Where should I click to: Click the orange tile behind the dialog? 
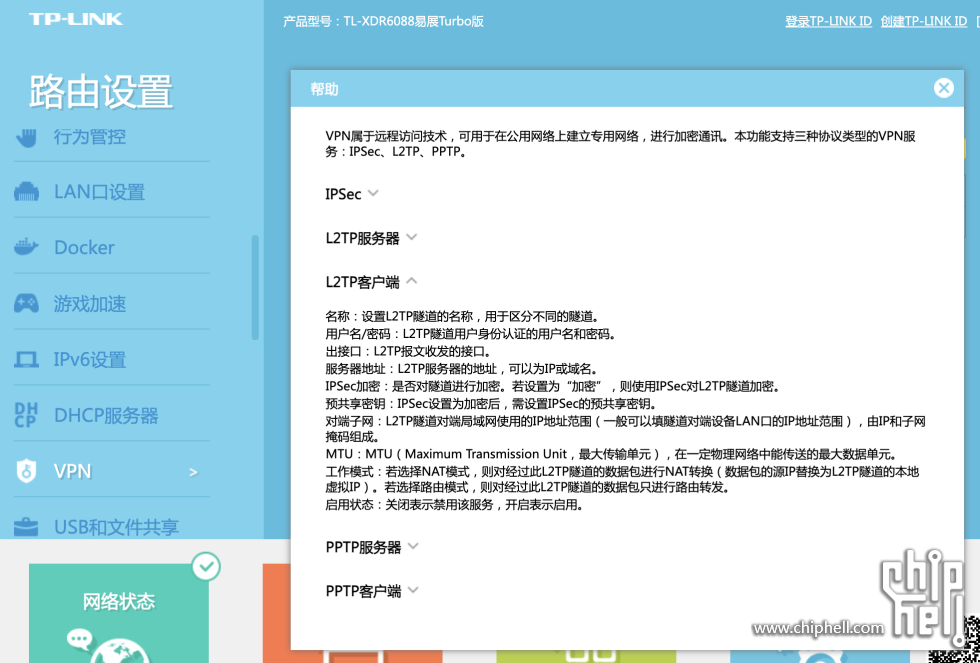click(277, 613)
